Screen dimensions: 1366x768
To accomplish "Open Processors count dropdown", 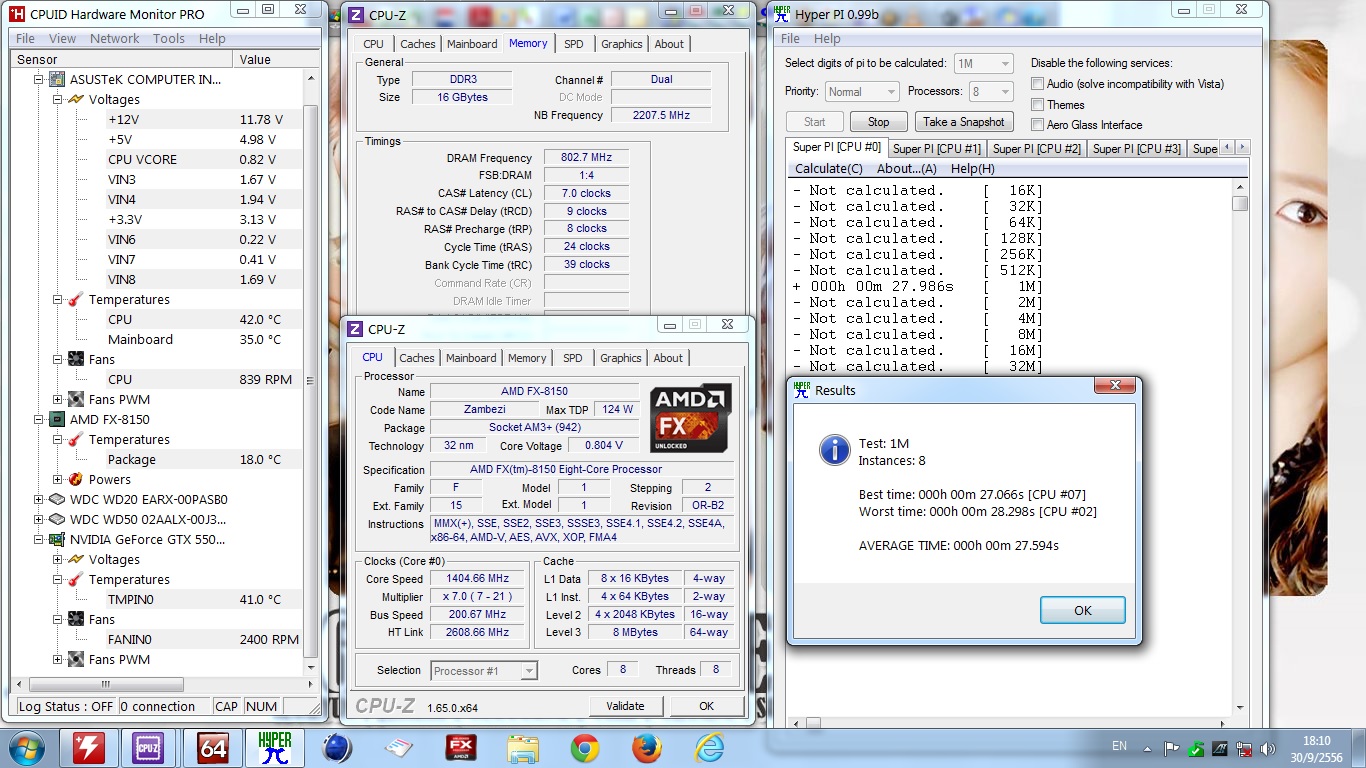I will pos(989,91).
